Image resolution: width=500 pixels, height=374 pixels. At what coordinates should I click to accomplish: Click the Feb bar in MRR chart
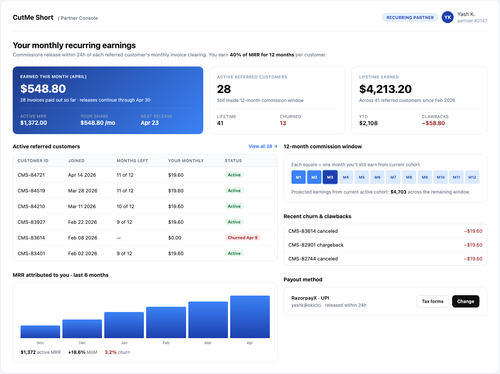click(x=166, y=322)
